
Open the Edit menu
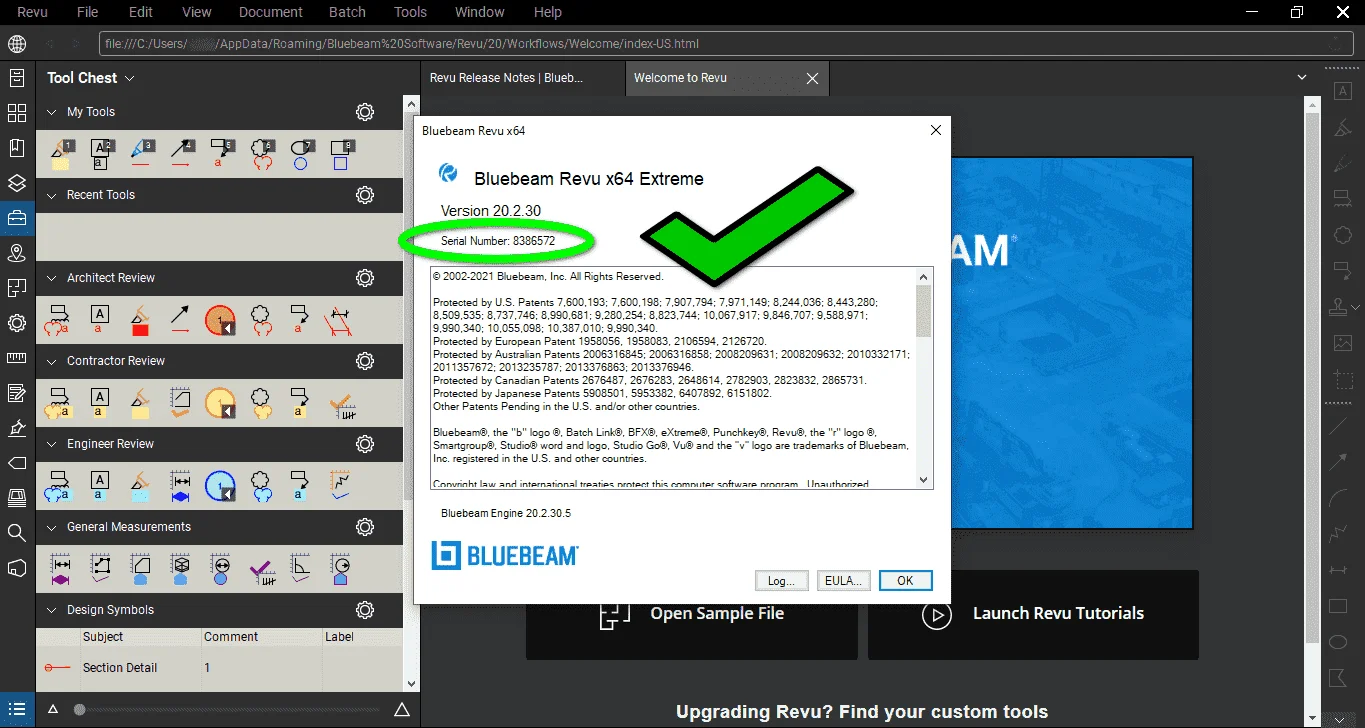point(141,12)
